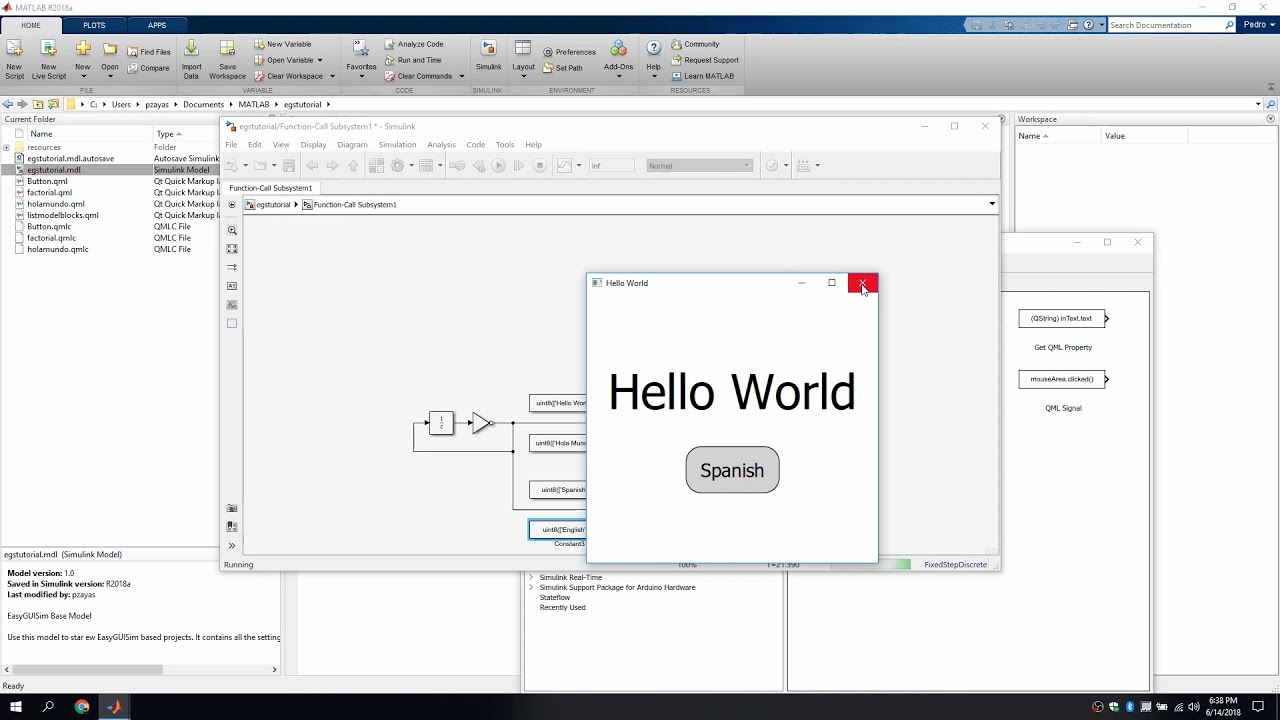The width and height of the screenshot is (1280, 720).
Task: Click Function-Call Subsystem1 tab in Simulink
Action: pos(271,188)
